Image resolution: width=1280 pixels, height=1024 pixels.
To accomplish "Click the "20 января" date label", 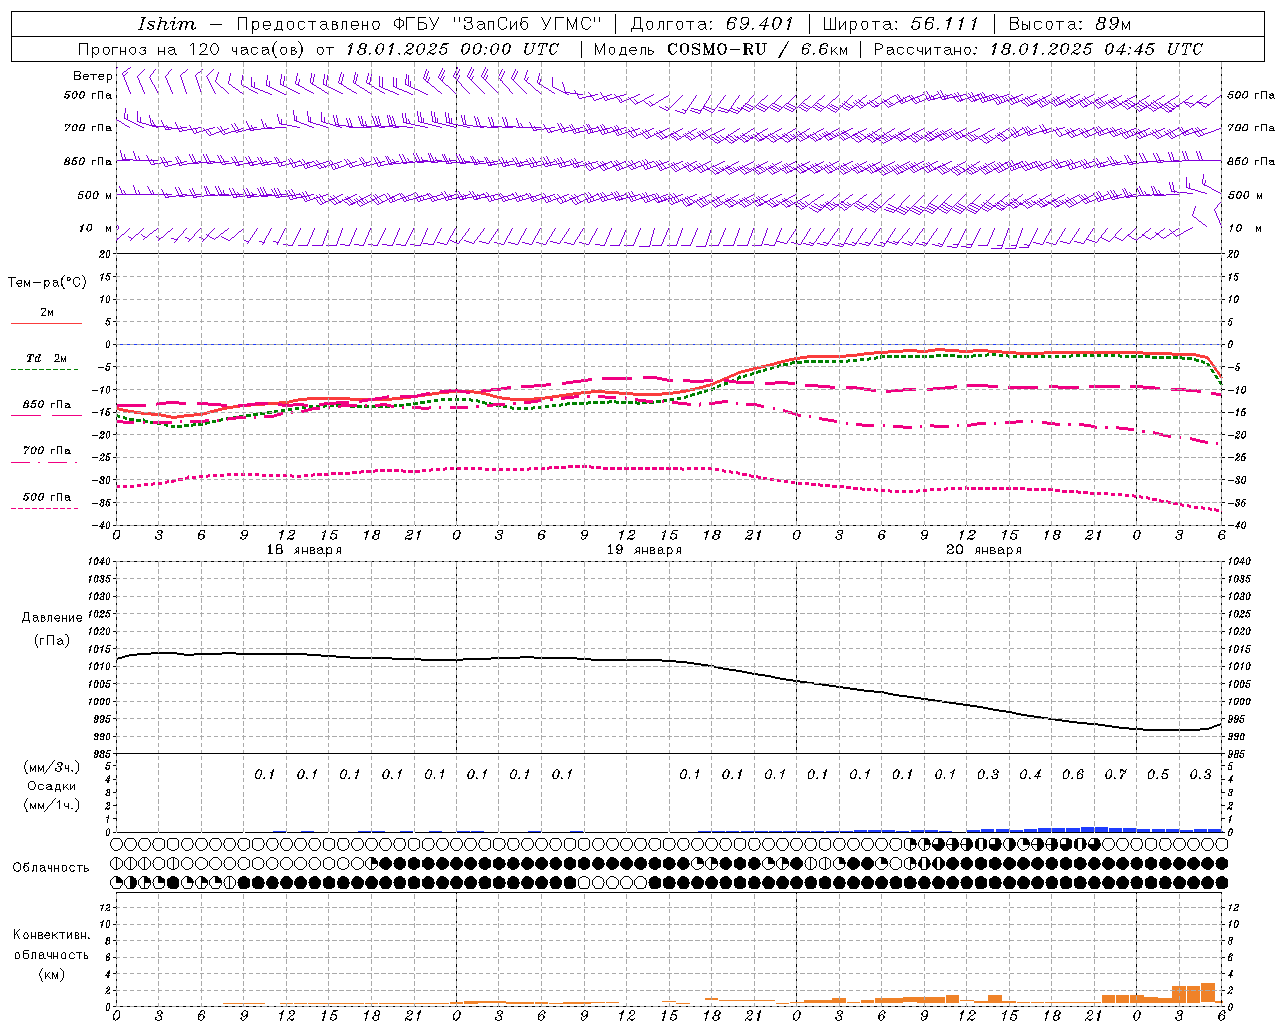I will click(984, 550).
